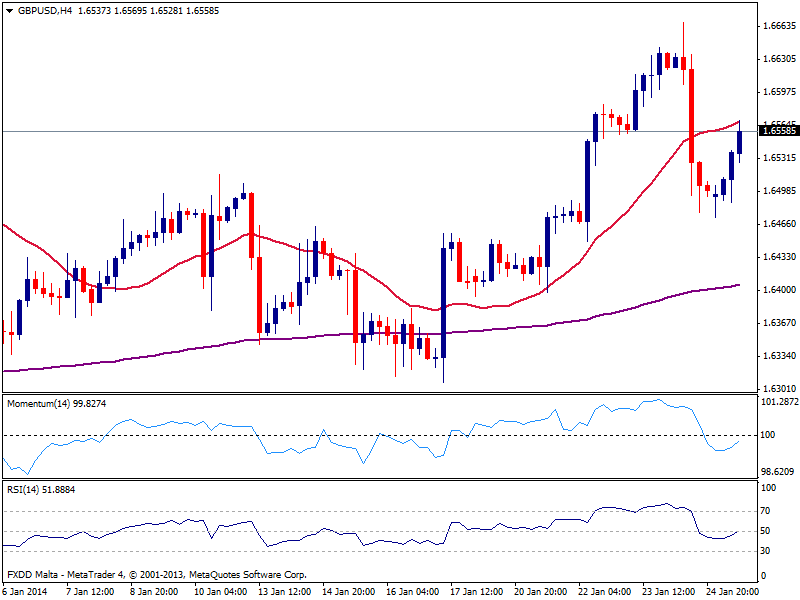Viewport: 800px width, 600px height.
Task: Click the price scale label 1.66305
Action: [779, 59]
